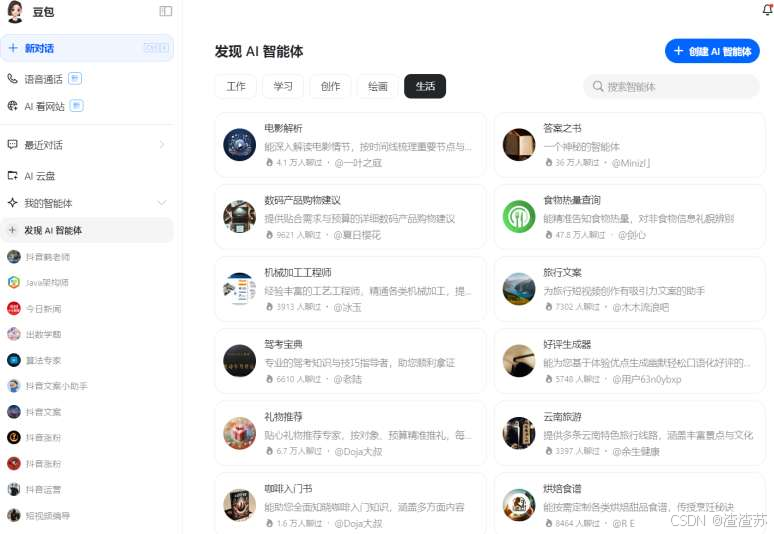Click 数码产品购物建议 avatar image
Image resolution: width=774 pixels, height=534 pixels.
pos(239,217)
